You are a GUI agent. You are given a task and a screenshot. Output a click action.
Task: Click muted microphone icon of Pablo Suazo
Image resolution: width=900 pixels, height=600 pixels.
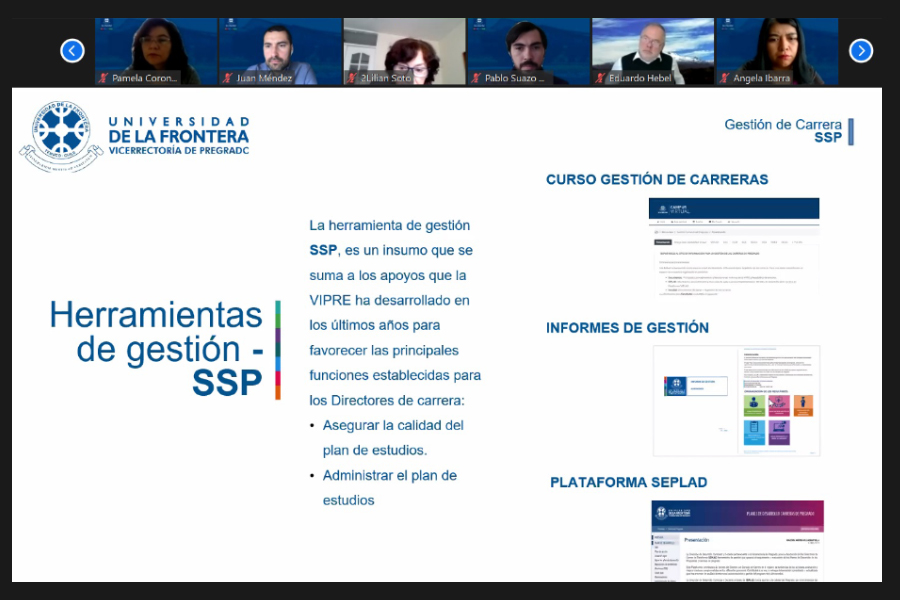coord(476,78)
